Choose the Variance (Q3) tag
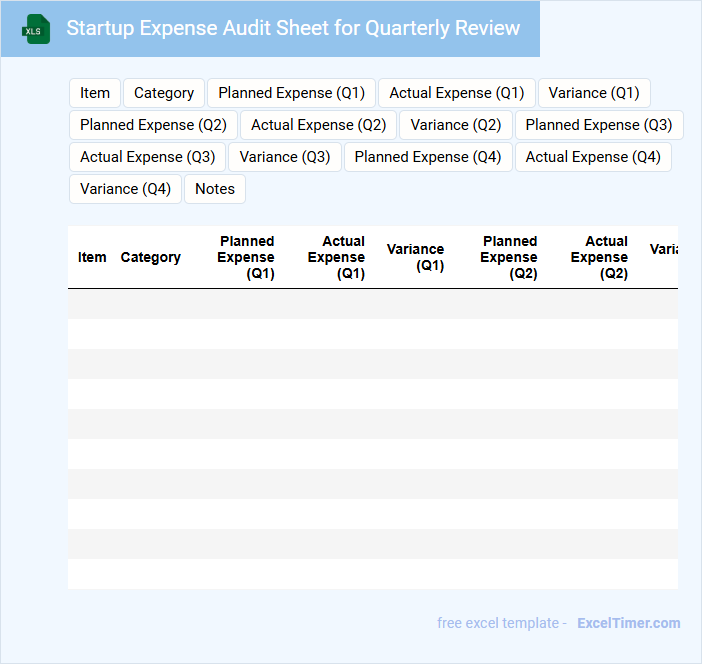The image size is (702, 664). coord(285,157)
